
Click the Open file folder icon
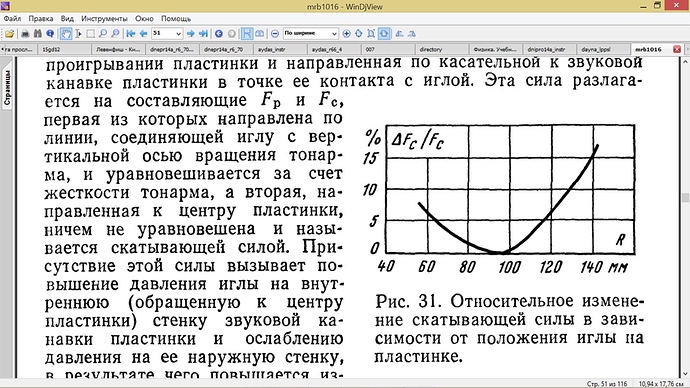(x=9, y=33)
